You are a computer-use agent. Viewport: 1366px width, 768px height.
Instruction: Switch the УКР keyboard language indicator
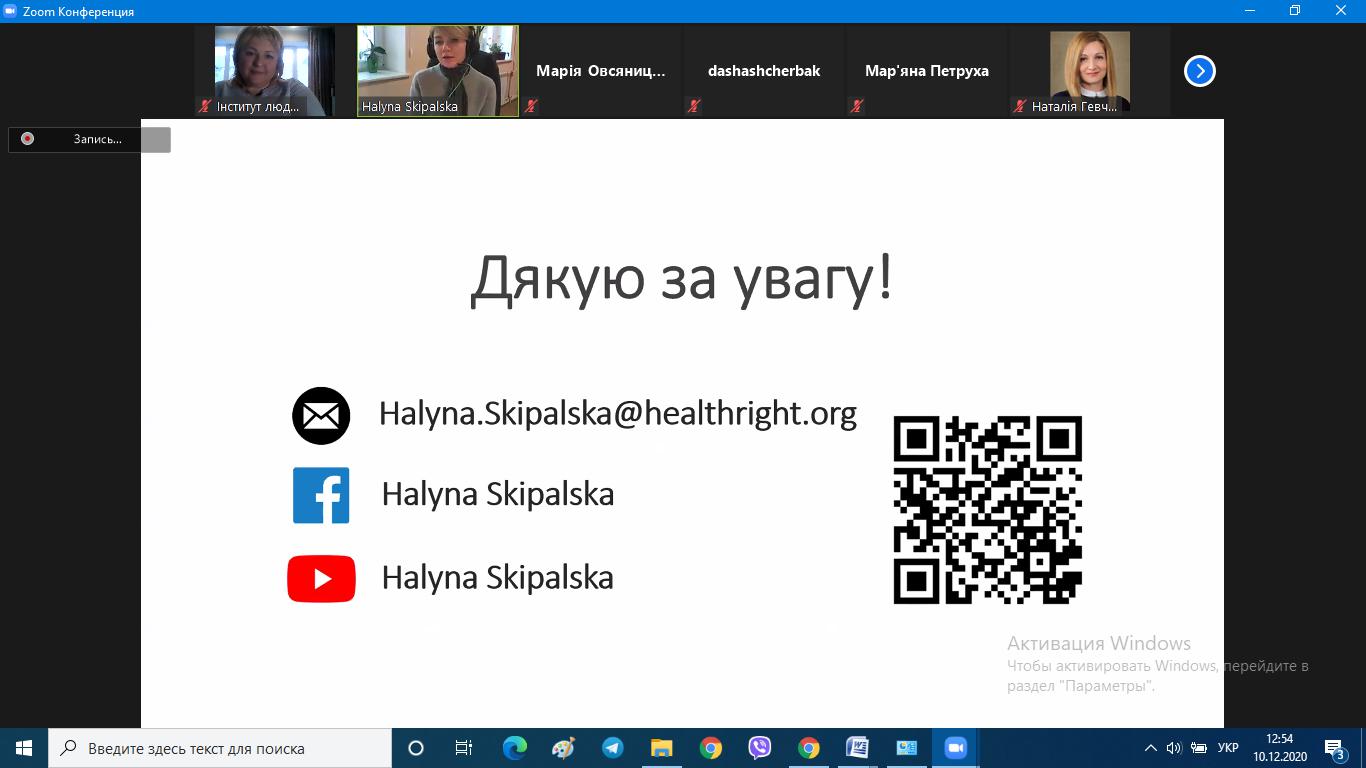(1228, 748)
